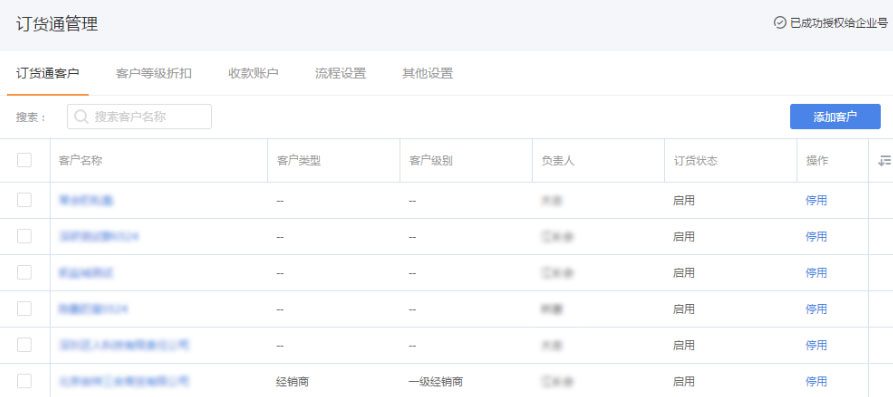Go to the 收款账户 tab

pyautogui.click(x=253, y=73)
